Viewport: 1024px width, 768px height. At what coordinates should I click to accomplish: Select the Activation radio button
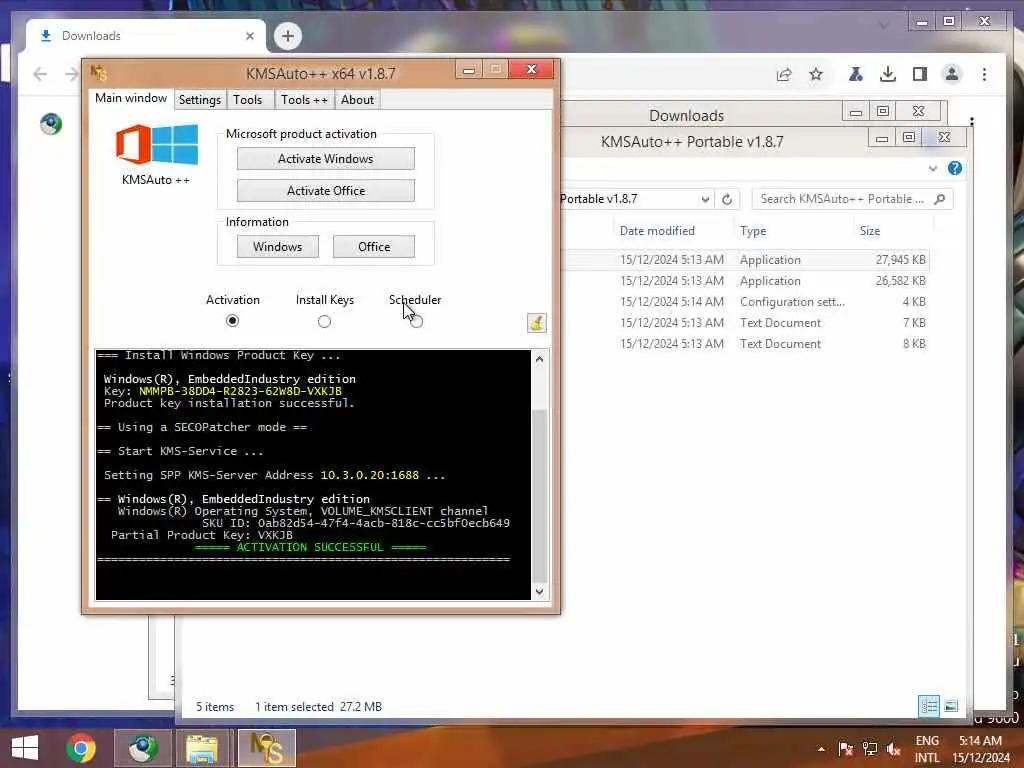tap(232, 321)
